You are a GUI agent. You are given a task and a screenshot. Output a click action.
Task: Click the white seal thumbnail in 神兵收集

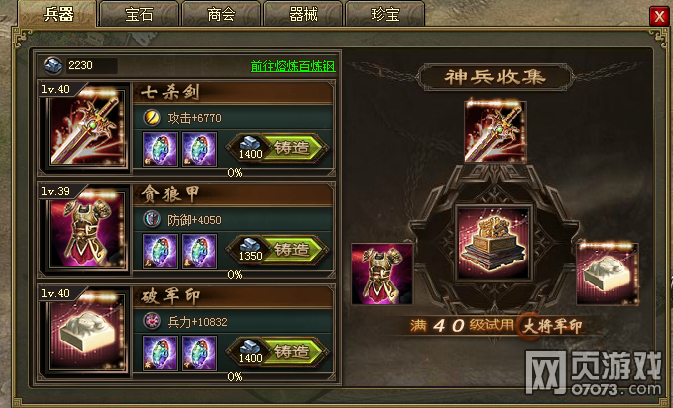coord(607,274)
